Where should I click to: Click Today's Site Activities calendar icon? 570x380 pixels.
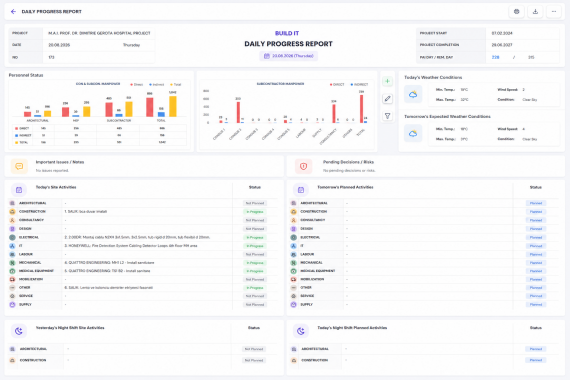[19, 190]
